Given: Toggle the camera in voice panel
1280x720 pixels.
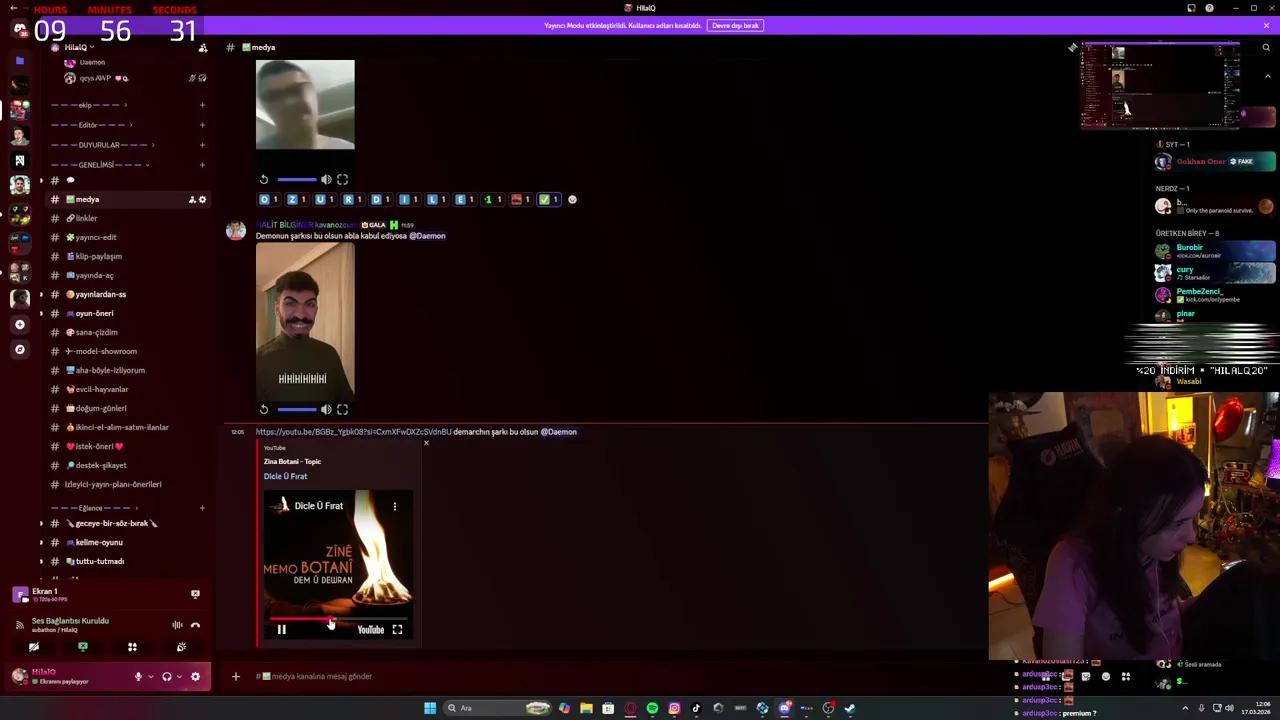Looking at the screenshot, I should point(34,647).
